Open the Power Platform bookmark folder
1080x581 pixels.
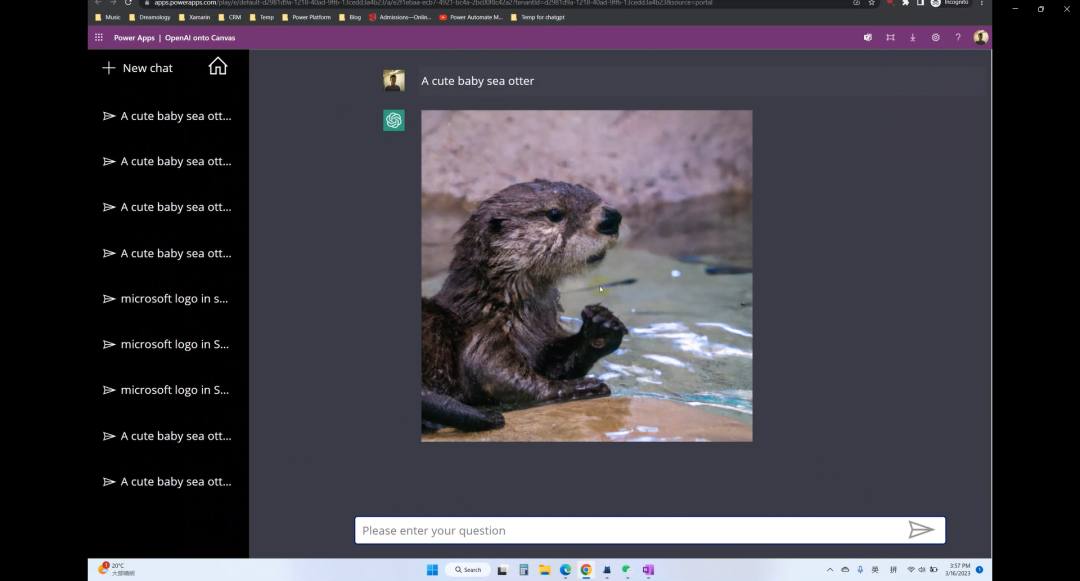click(x=307, y=17)
